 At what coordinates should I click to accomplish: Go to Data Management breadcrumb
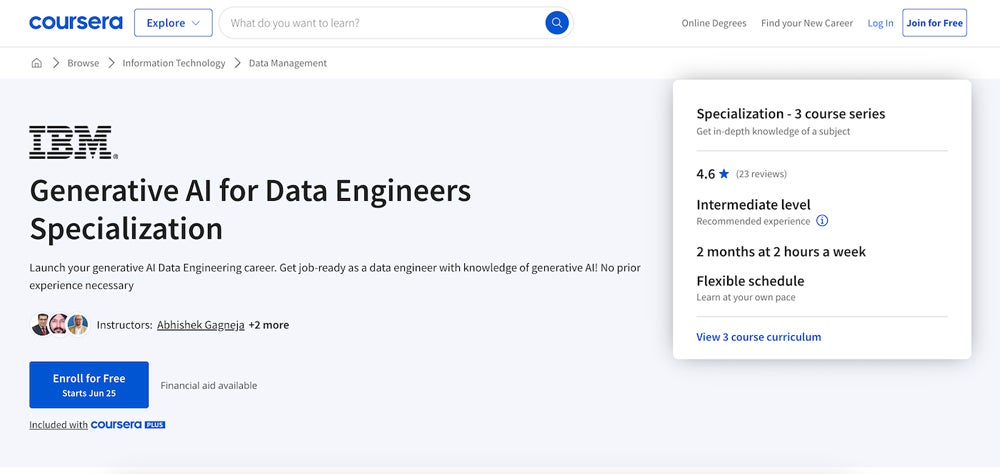coord(288,63)
